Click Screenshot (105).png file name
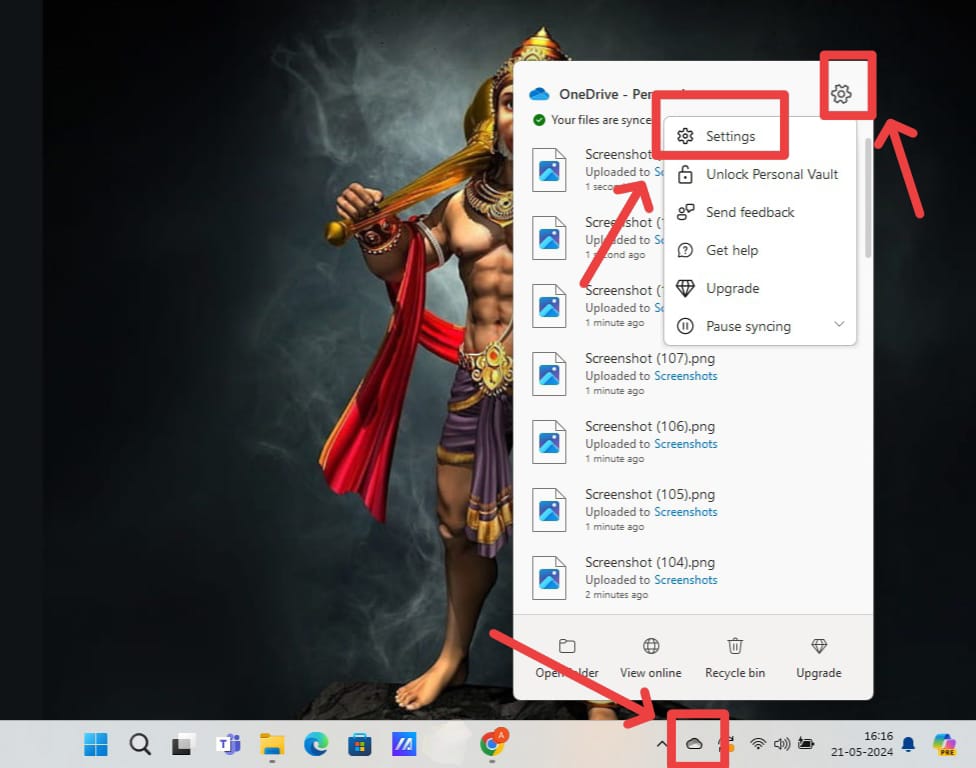Image resolution: width=976 pixels, height=768 pixels. pyautogui.click(x=650, y=494)
